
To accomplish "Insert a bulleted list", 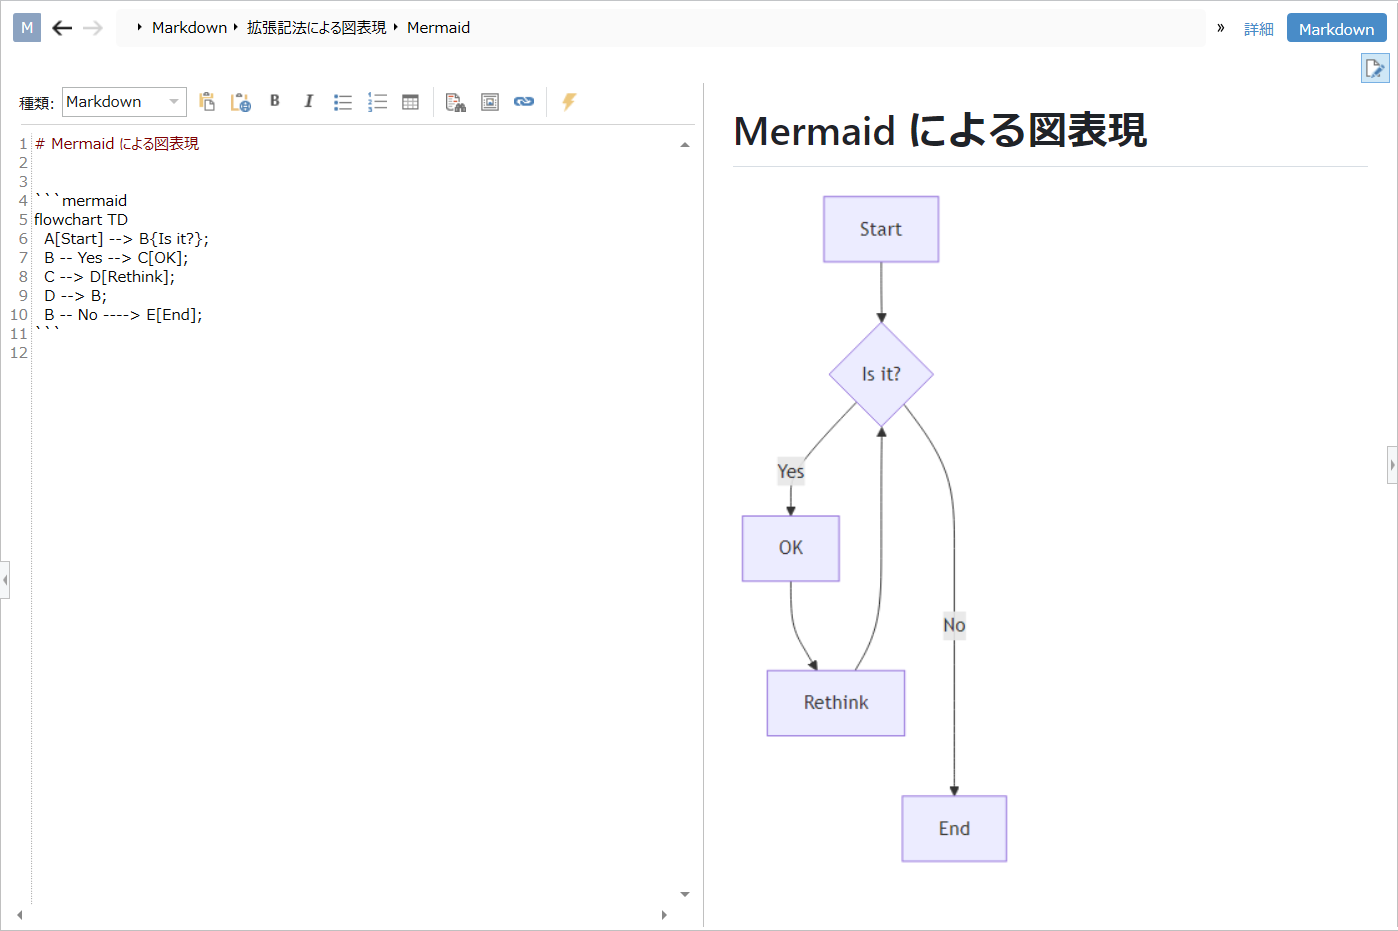I will 343,102.
